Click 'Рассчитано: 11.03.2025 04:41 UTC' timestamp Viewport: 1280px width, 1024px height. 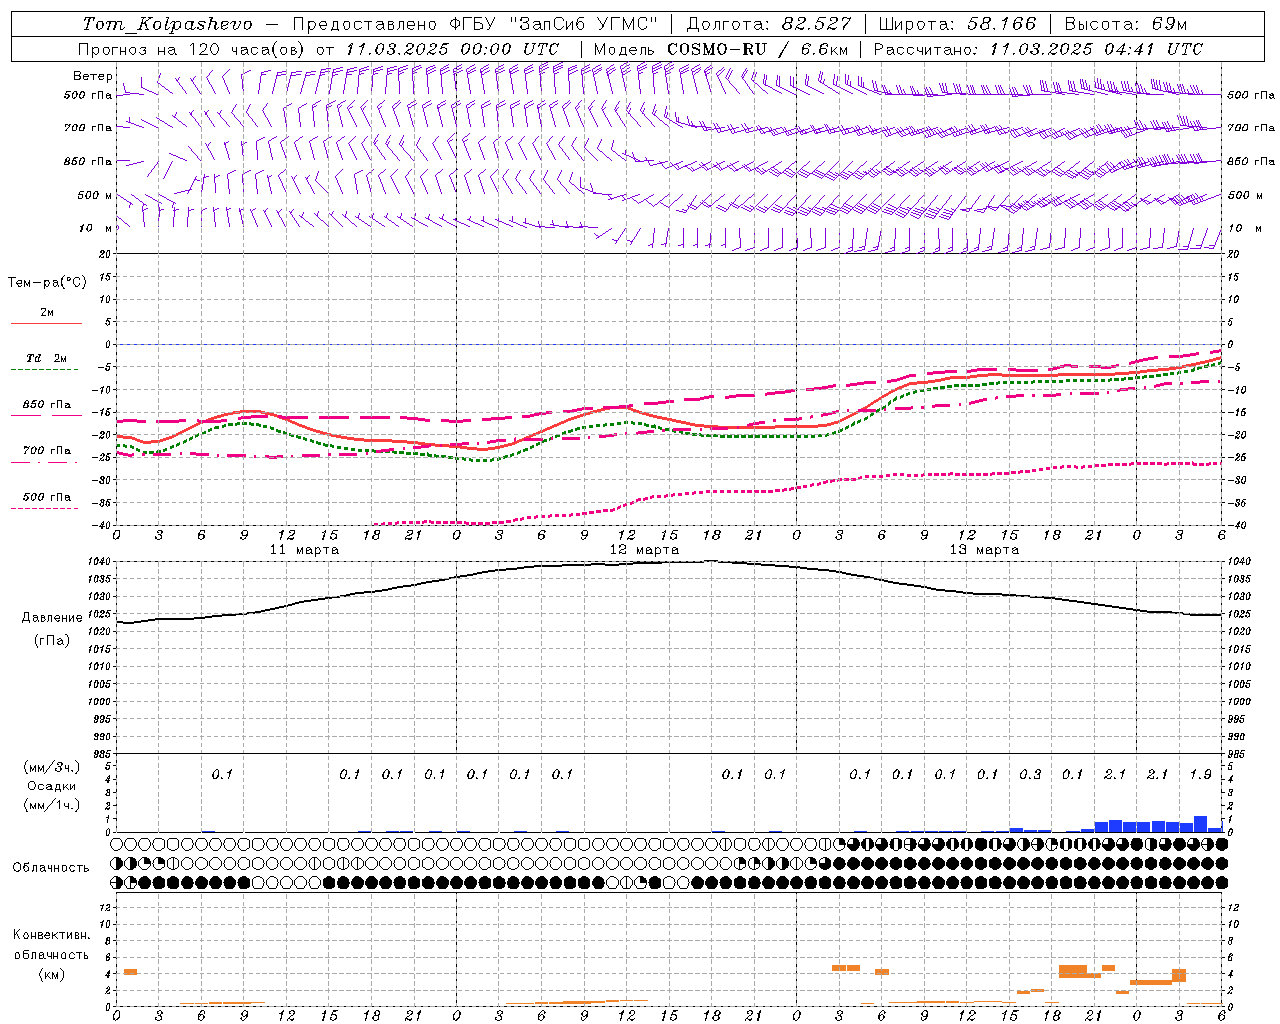tap(1038, 49)
